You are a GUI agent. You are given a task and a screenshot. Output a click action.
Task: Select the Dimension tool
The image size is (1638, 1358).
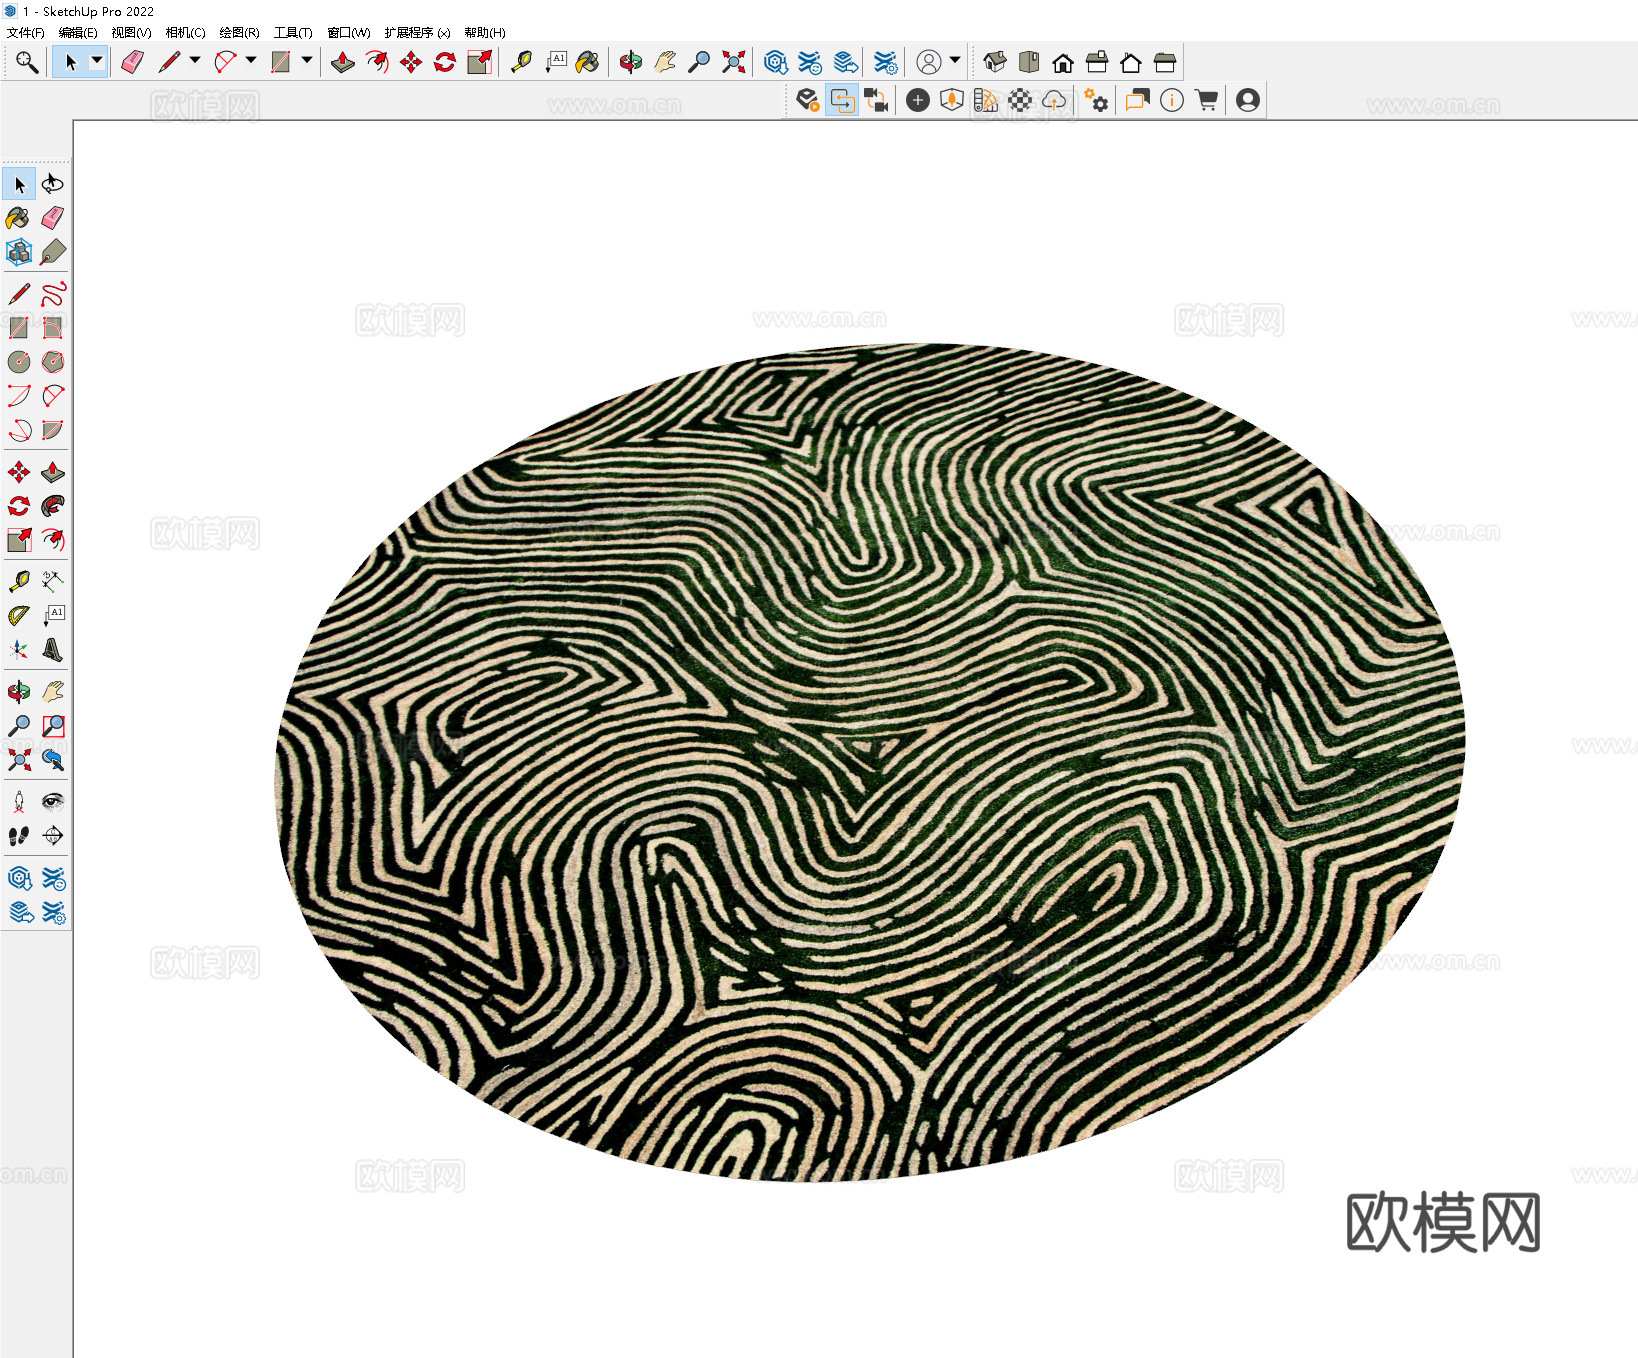click(53, 580)
